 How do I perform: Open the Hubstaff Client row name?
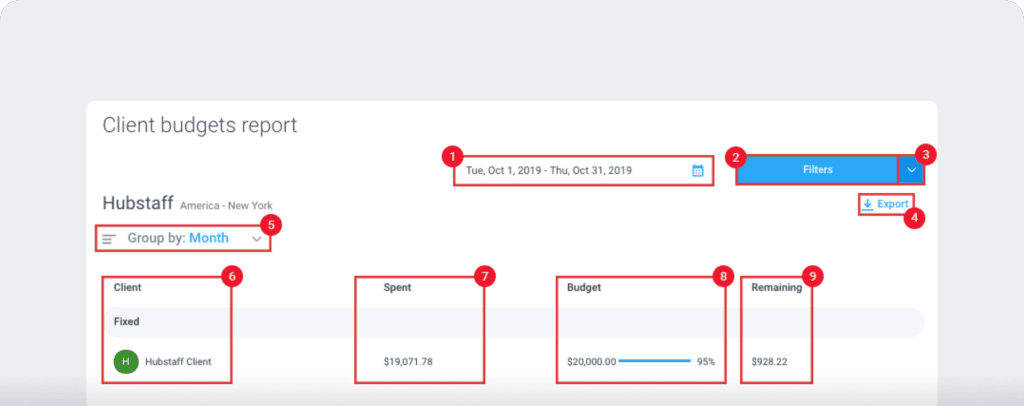tap(178, 361)
